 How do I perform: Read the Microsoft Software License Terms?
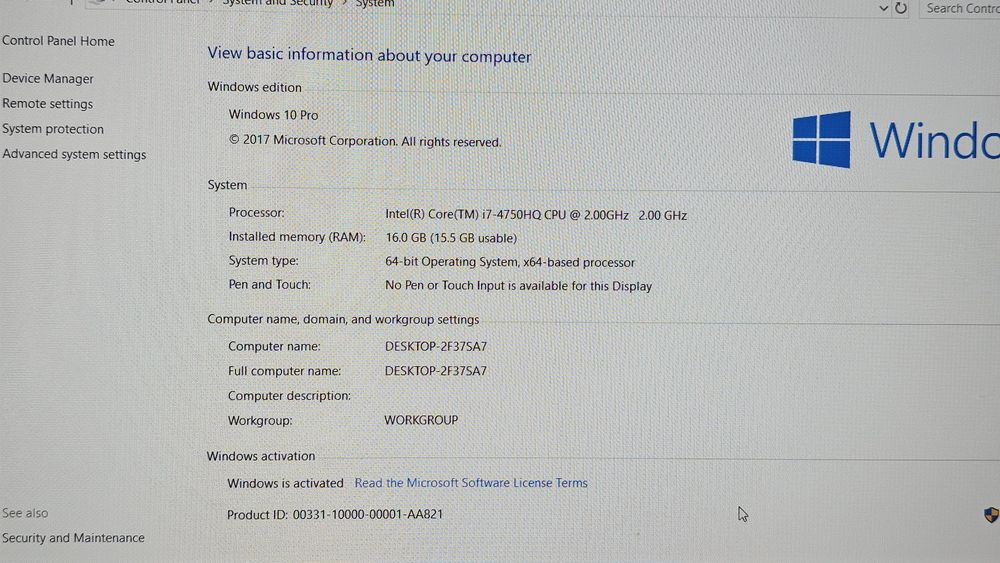pyautogui.click(x=471, y=483)
